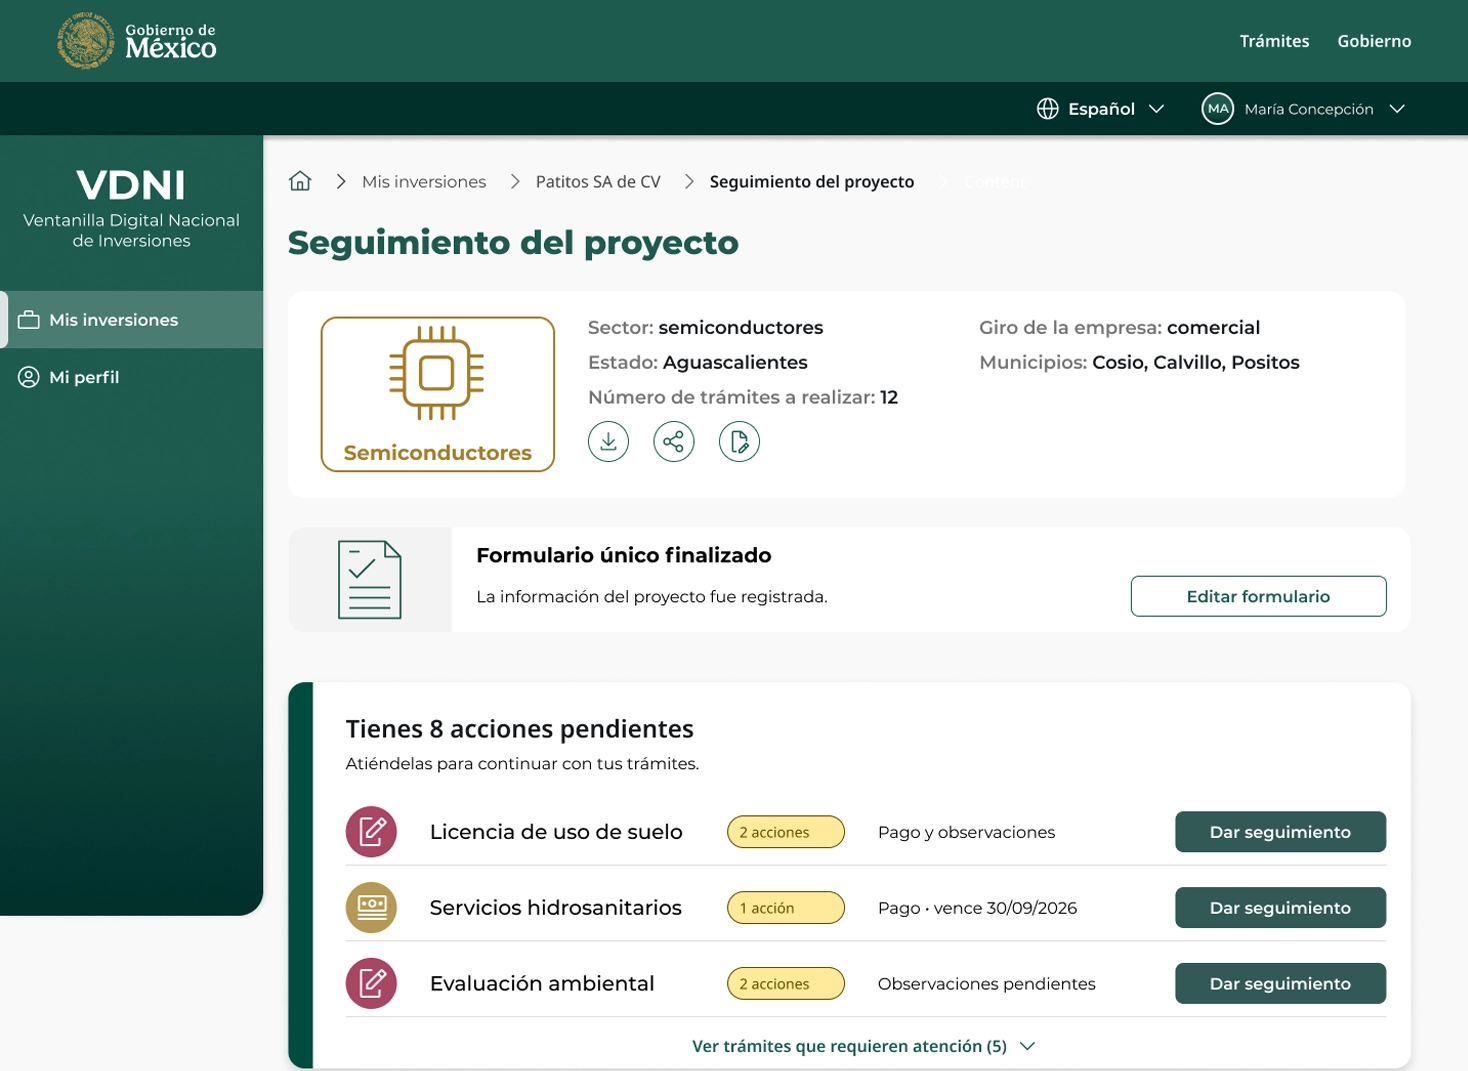Click the Editar formulario button
The image size is (1468, 1071).
tap(1258, 596)
